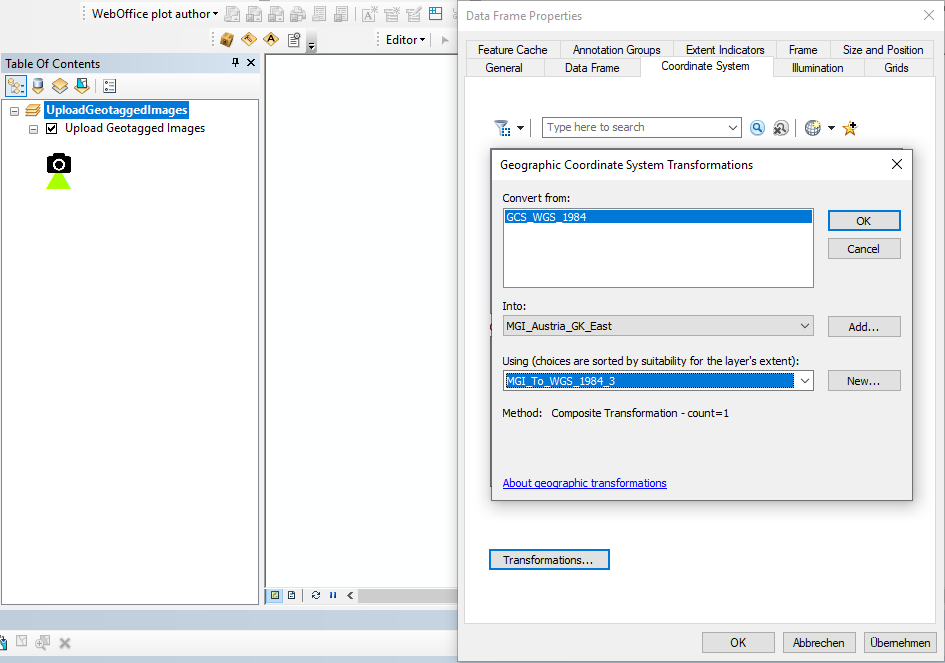
Task: Open the ArcToolbox window
Action: (x=226, y=39)
